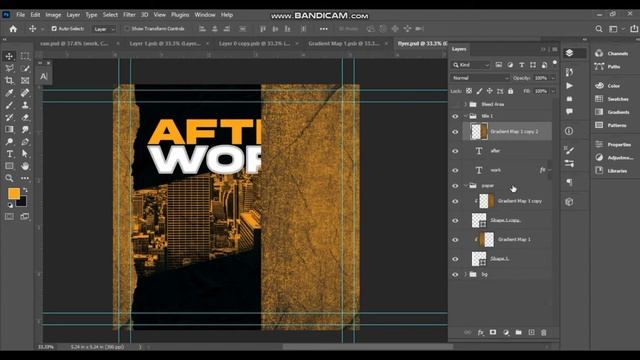Open the File menu
Screen dimensions: 640x360
click(x=20, y=15)
